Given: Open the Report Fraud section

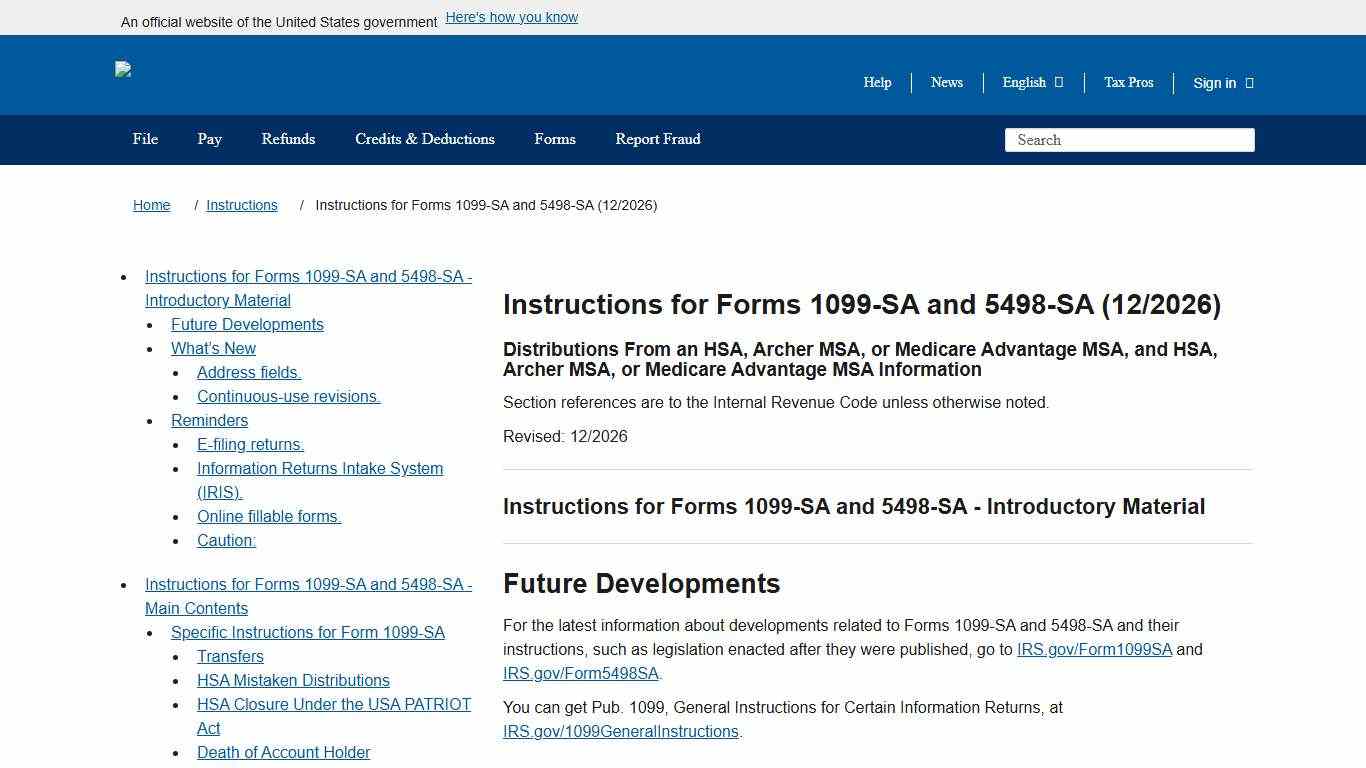Looking at the screenshot, I should click(657, 140).
